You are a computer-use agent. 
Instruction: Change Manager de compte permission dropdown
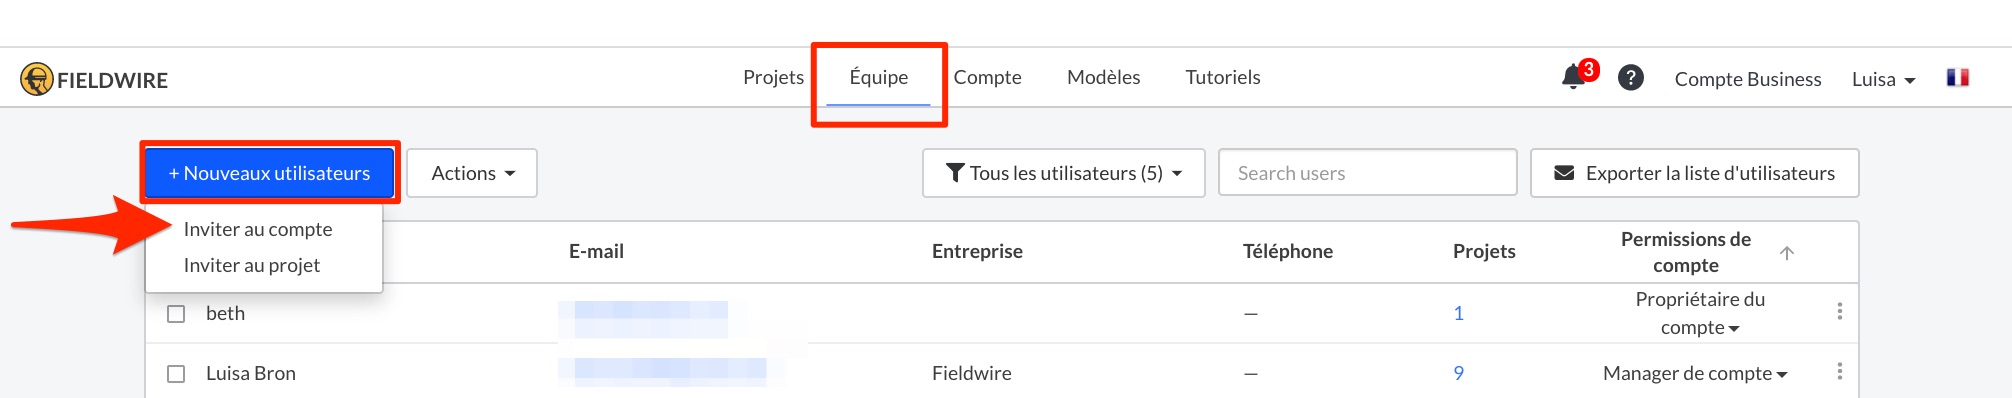[1695, 373]
